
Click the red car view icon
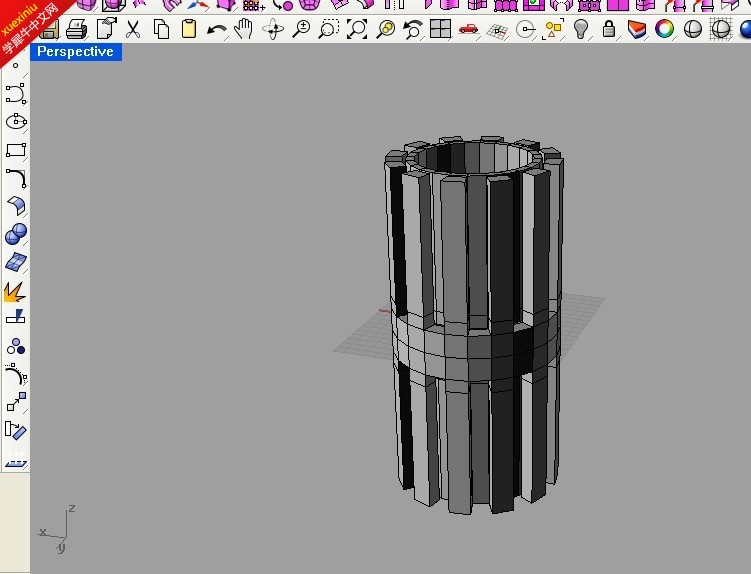[468, 29]
